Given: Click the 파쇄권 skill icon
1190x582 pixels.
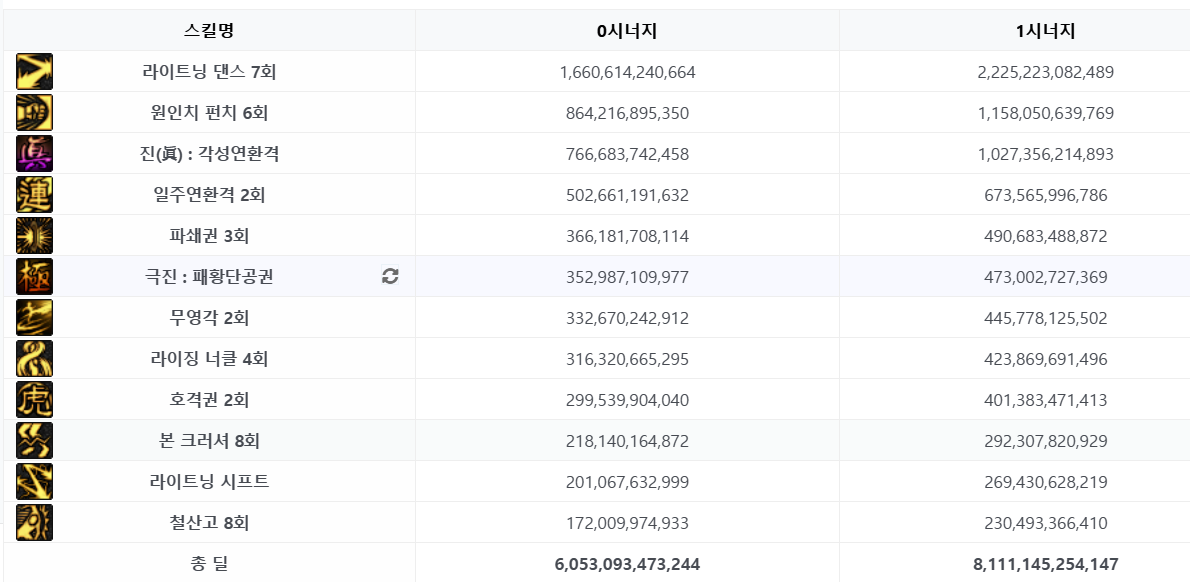Looking at the screenshot, I should (x=34, y=236).
